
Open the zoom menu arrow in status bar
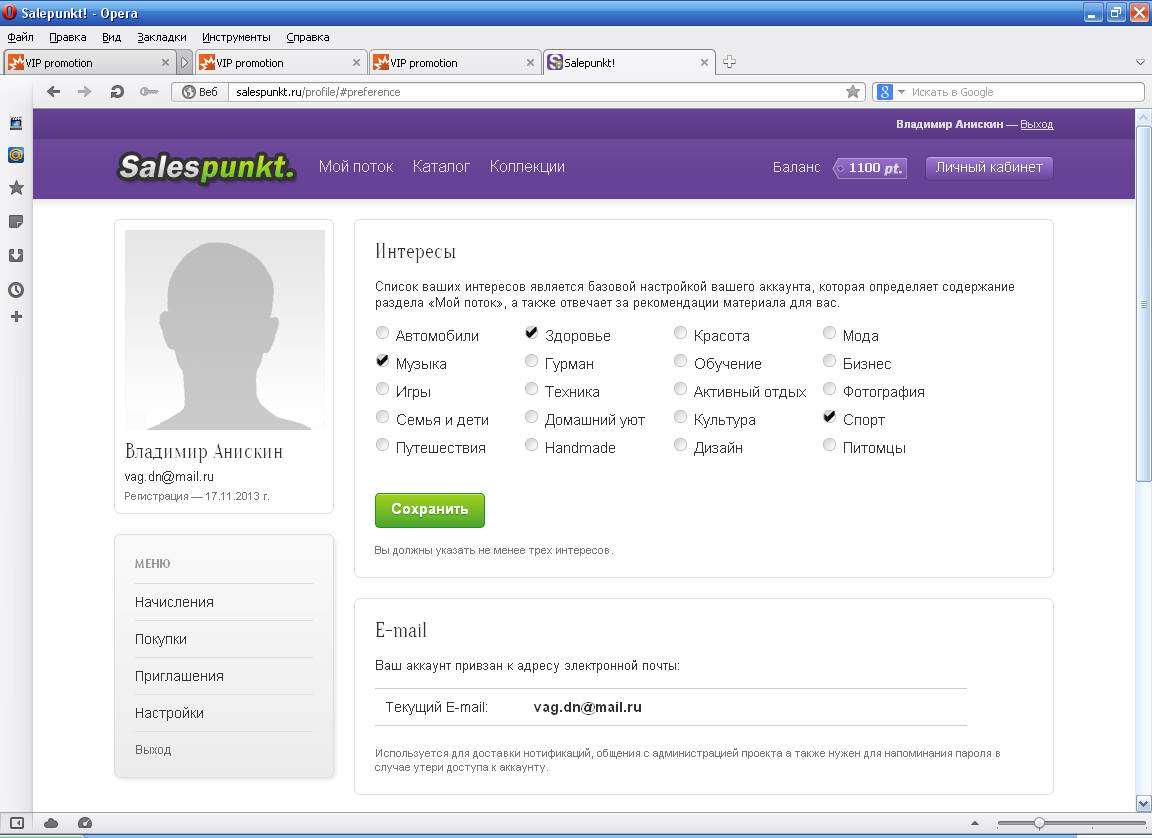tap(975, 823)
